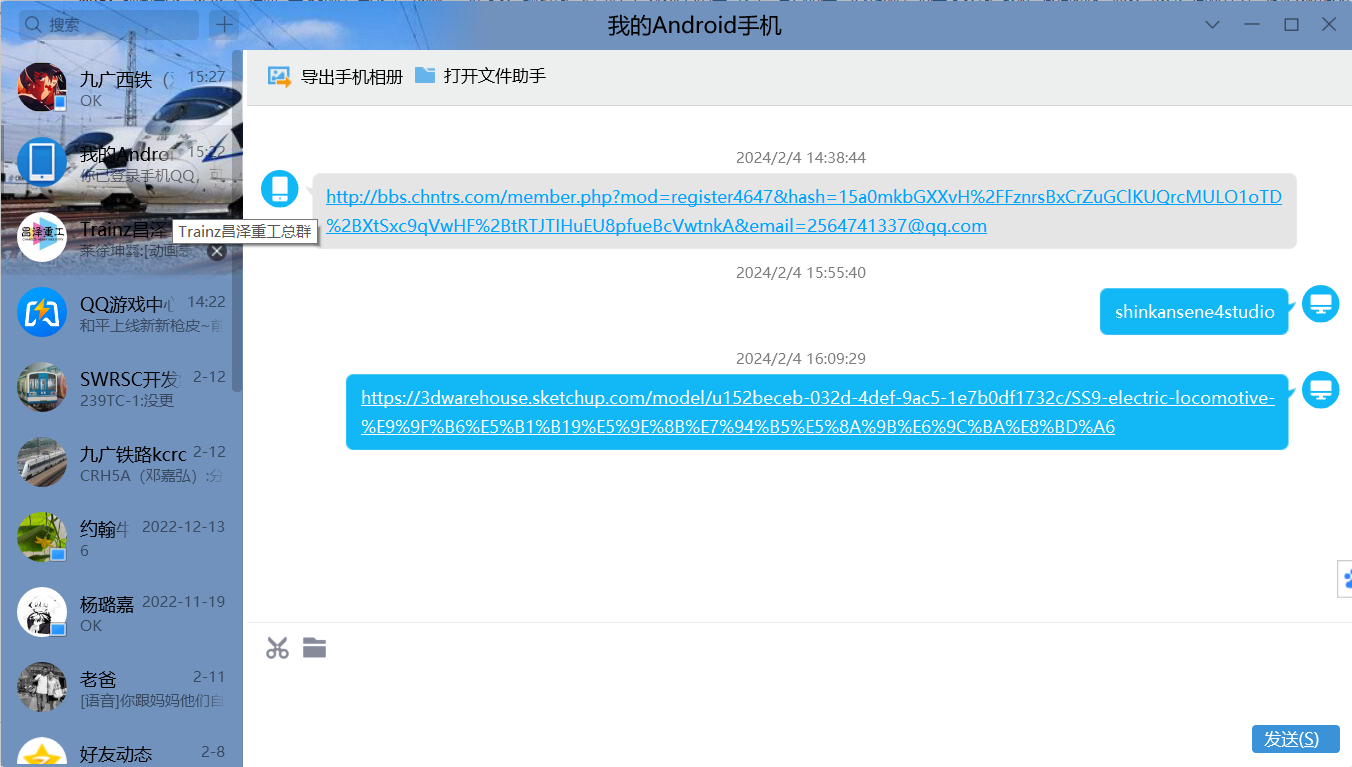Open the 九广铁路kcrc conversation

(121, 463)
